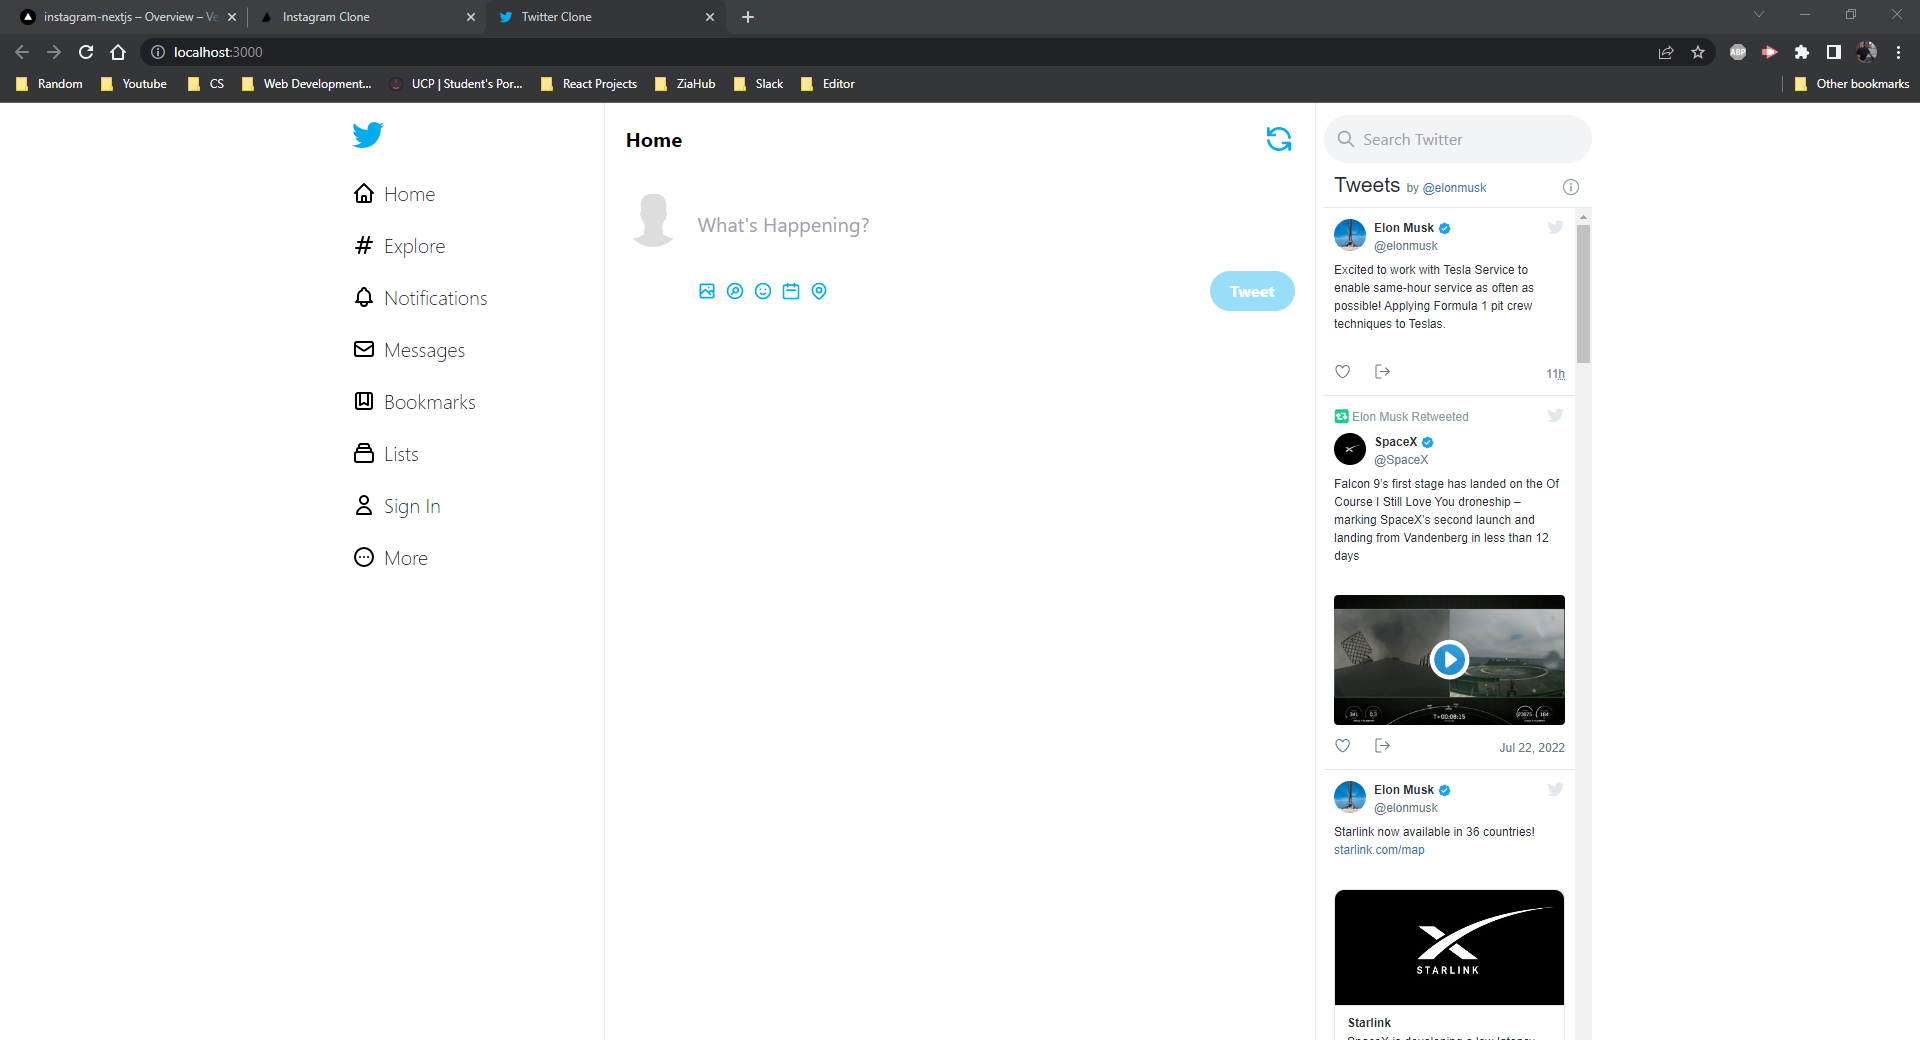Image resolution: width=1920 pixels, height=1040 pixels.
Task: Click the Twitter bird on retweeted SpaceX tweet
Action: click(1555, 415)
